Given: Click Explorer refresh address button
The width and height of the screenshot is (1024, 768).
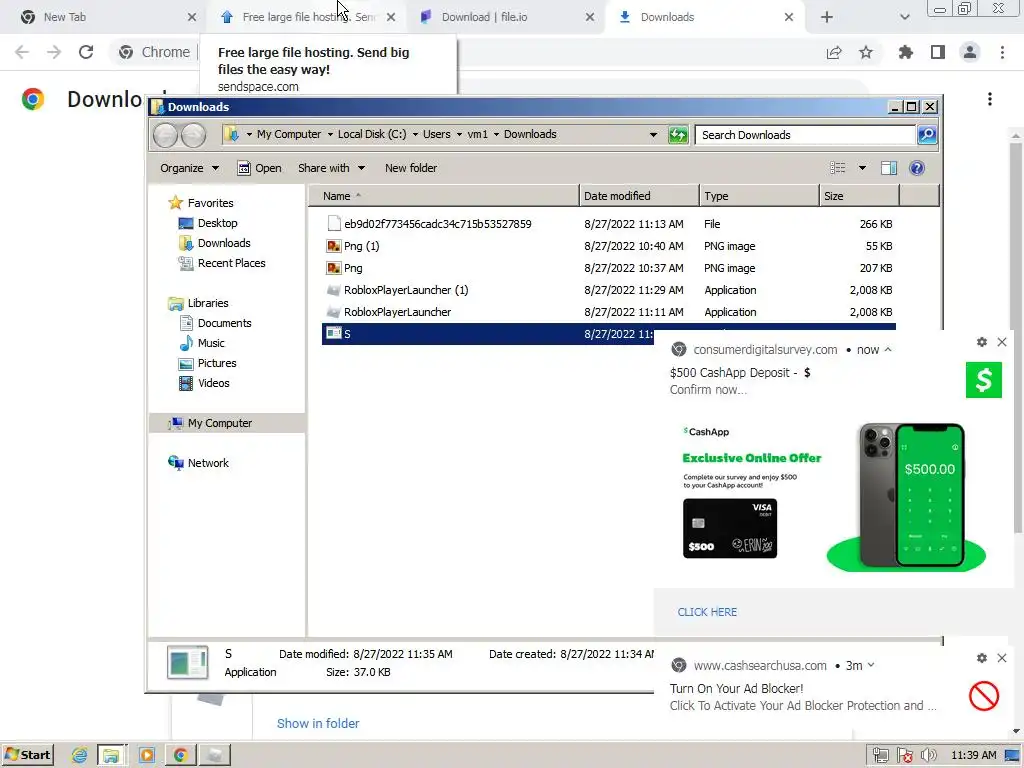Looking at the screenshot, I should (x=678, y=135).
